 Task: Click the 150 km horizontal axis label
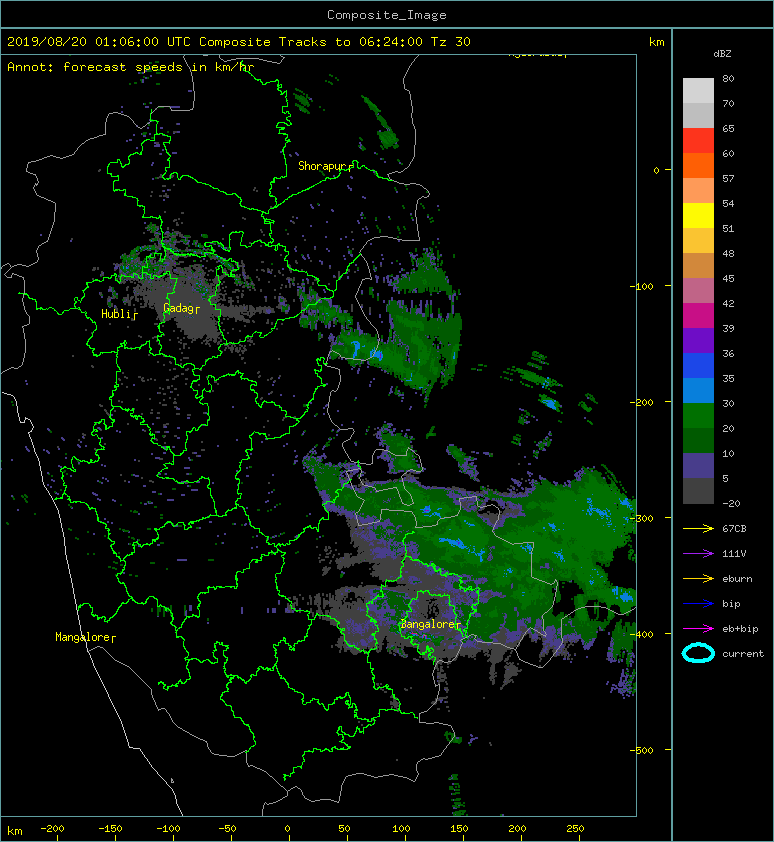[x=459, y=829]
